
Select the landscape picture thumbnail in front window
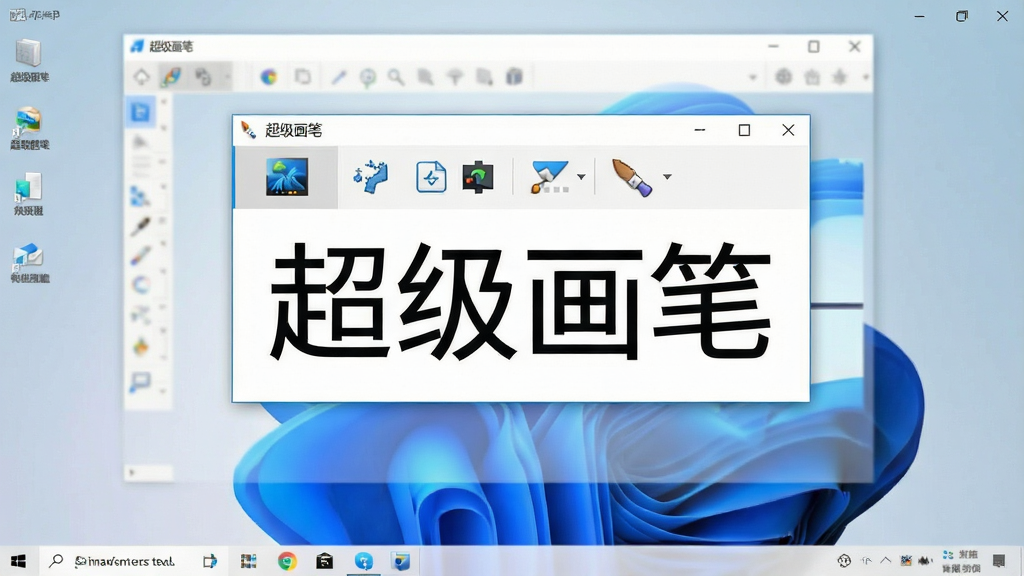[287, 177]
